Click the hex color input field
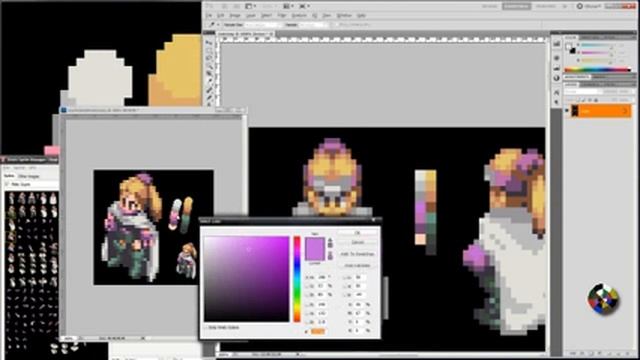The image size is (640, 360). point(318,331)
